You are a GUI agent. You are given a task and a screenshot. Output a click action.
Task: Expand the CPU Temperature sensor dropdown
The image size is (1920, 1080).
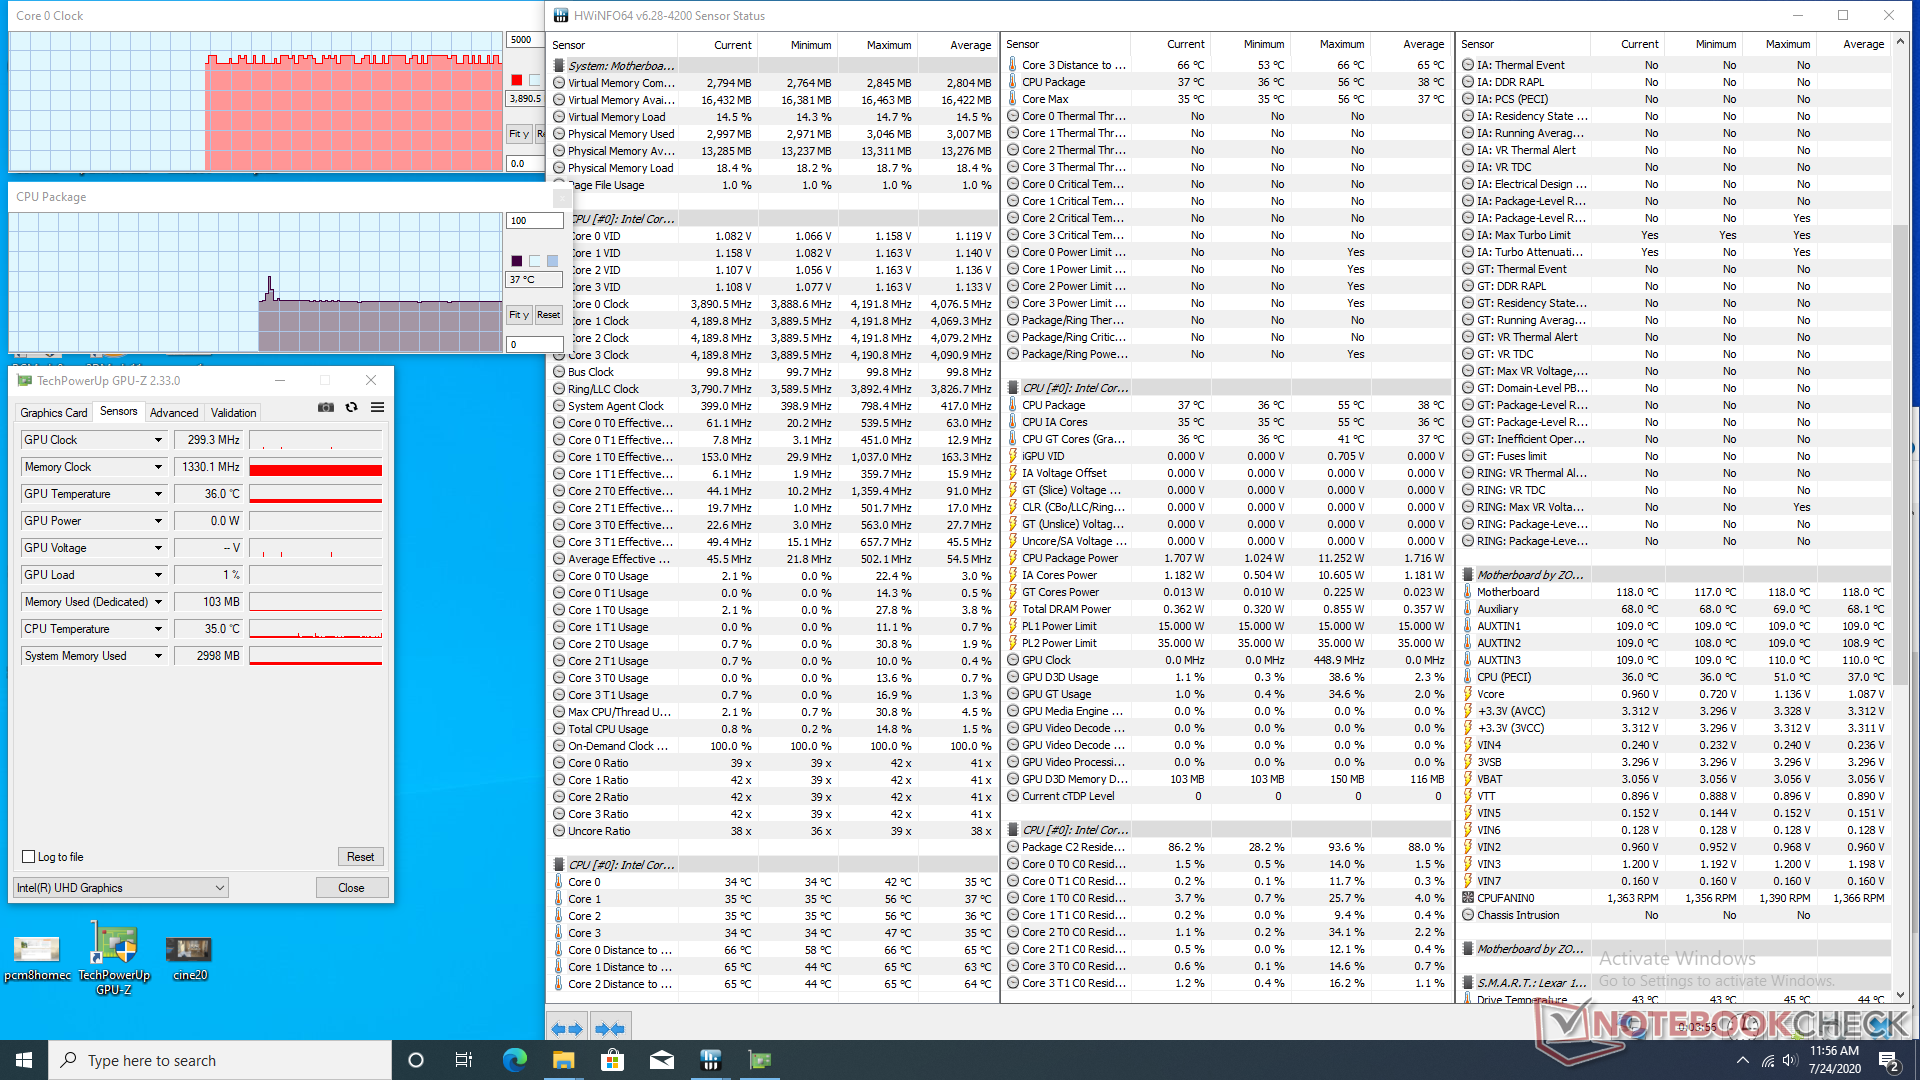(x=158, y=629)
